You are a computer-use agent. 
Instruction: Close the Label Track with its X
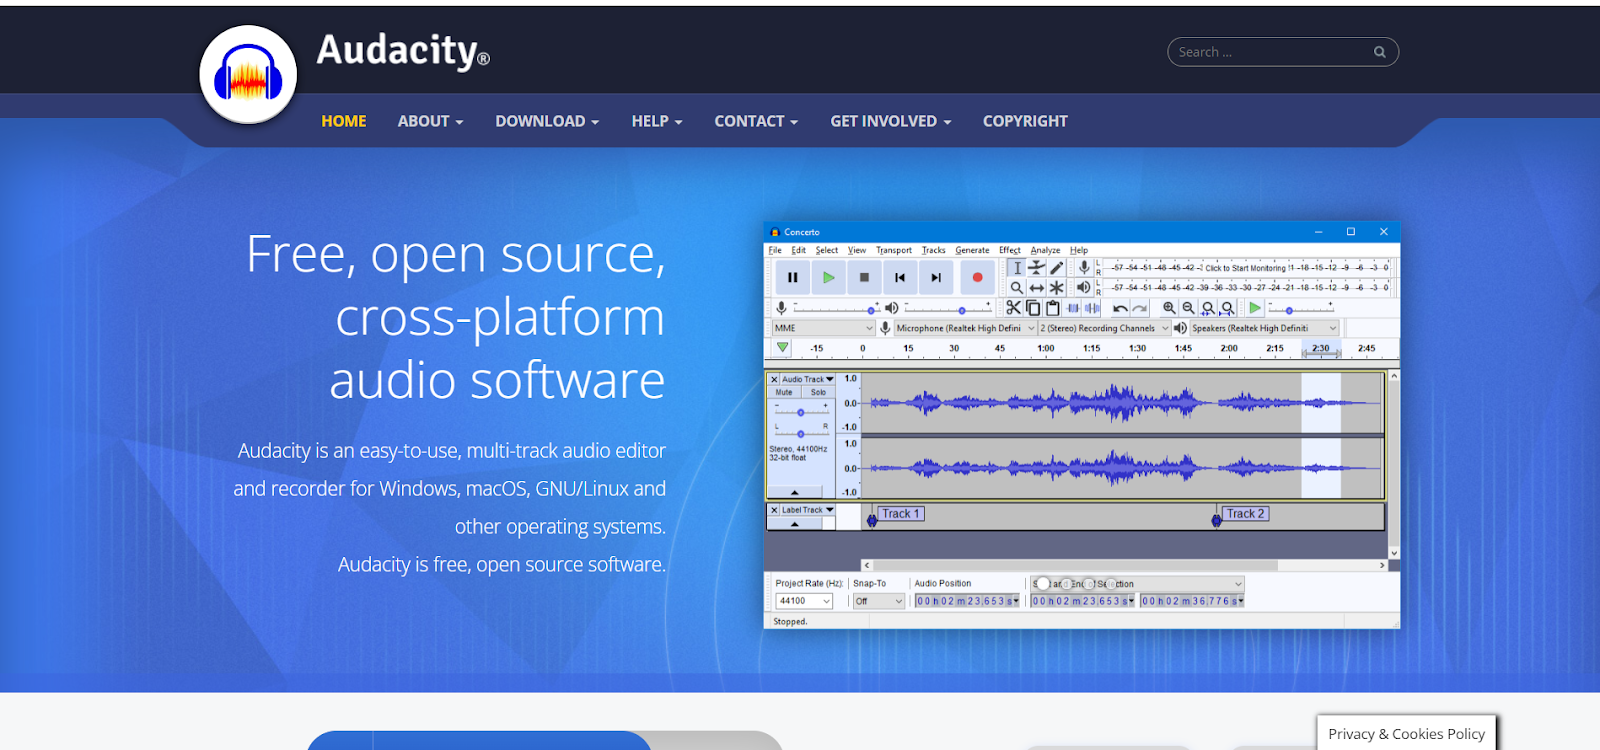(774, 510)
